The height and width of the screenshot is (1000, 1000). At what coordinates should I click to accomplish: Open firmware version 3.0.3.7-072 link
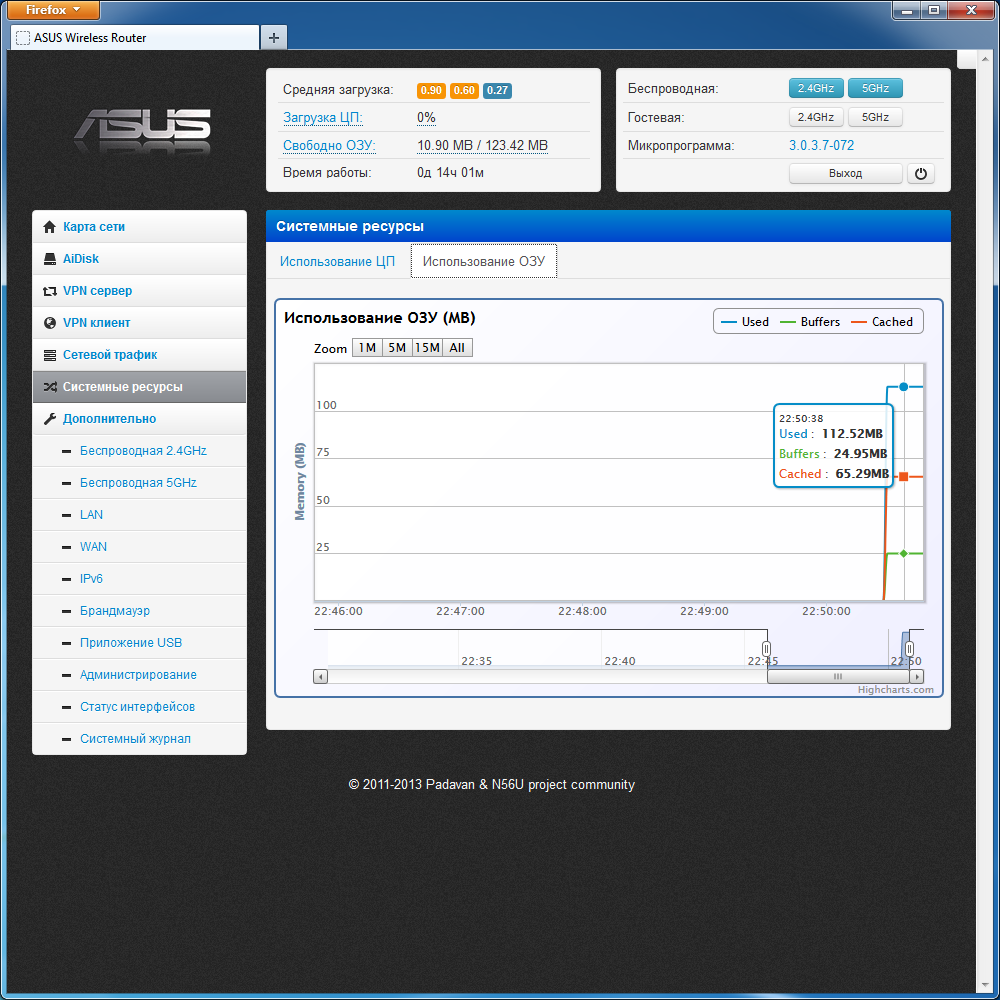pyautogui.click(x=821, y=145)
